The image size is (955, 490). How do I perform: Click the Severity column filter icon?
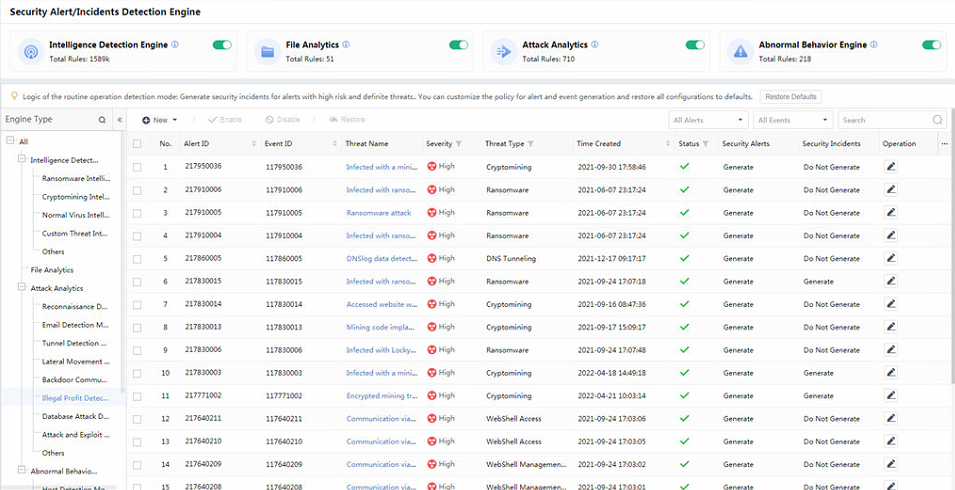point(459,144)
